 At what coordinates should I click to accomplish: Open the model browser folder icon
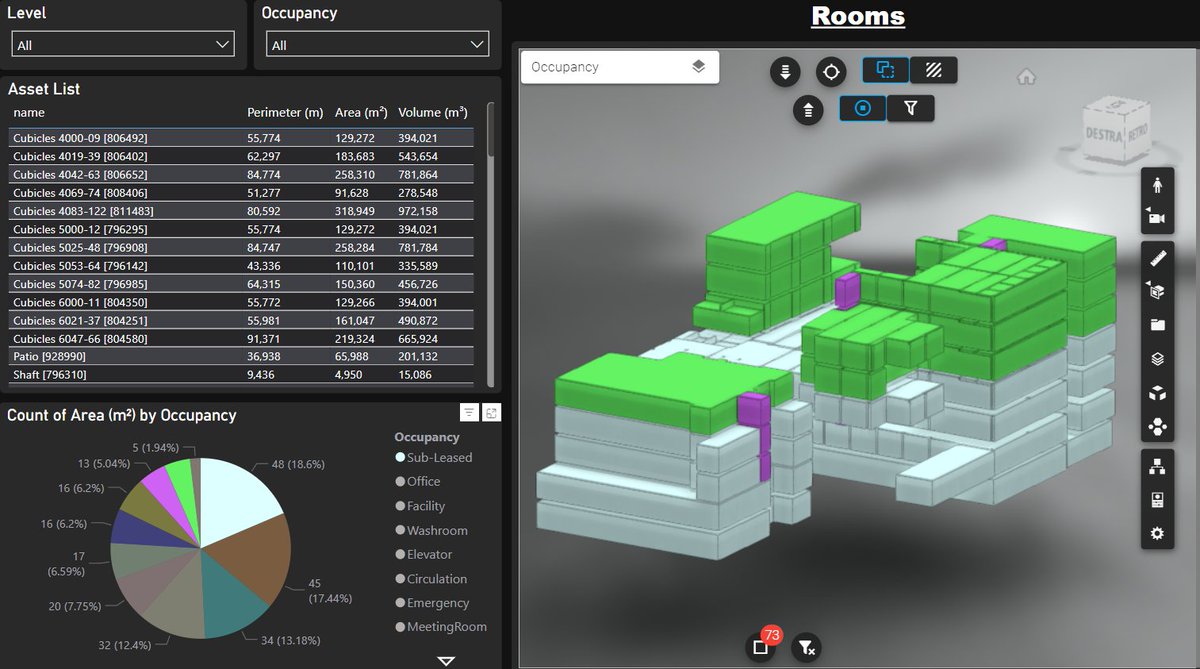click(1157, 324)
